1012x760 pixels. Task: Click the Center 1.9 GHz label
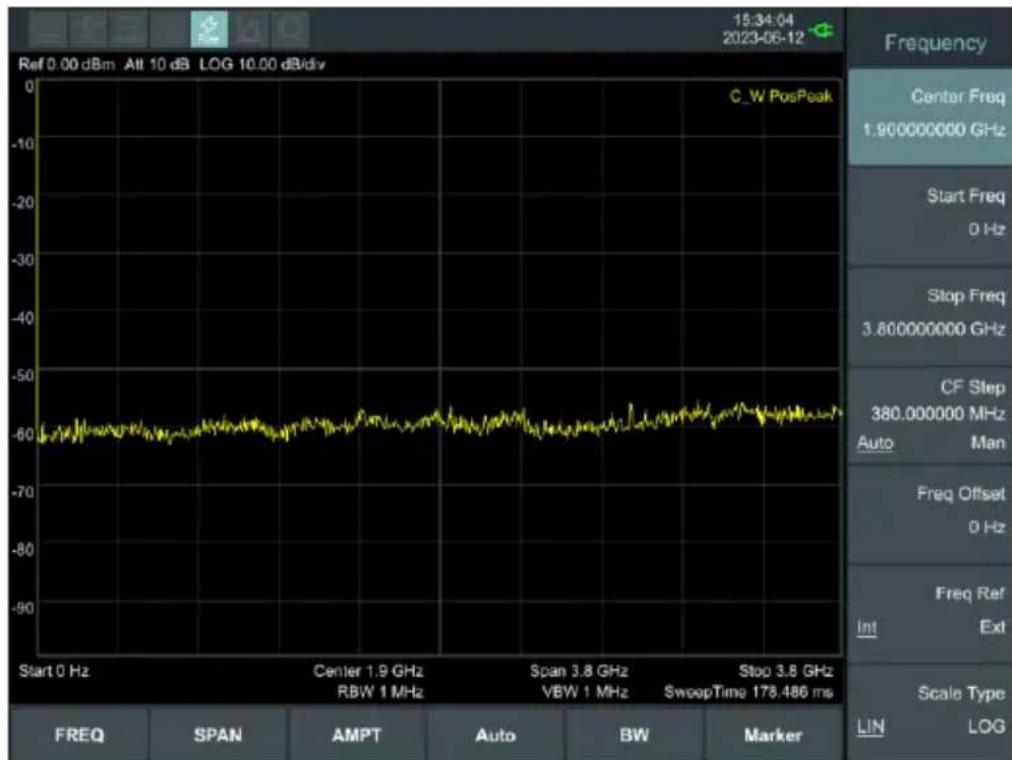(x=369, y=671)
